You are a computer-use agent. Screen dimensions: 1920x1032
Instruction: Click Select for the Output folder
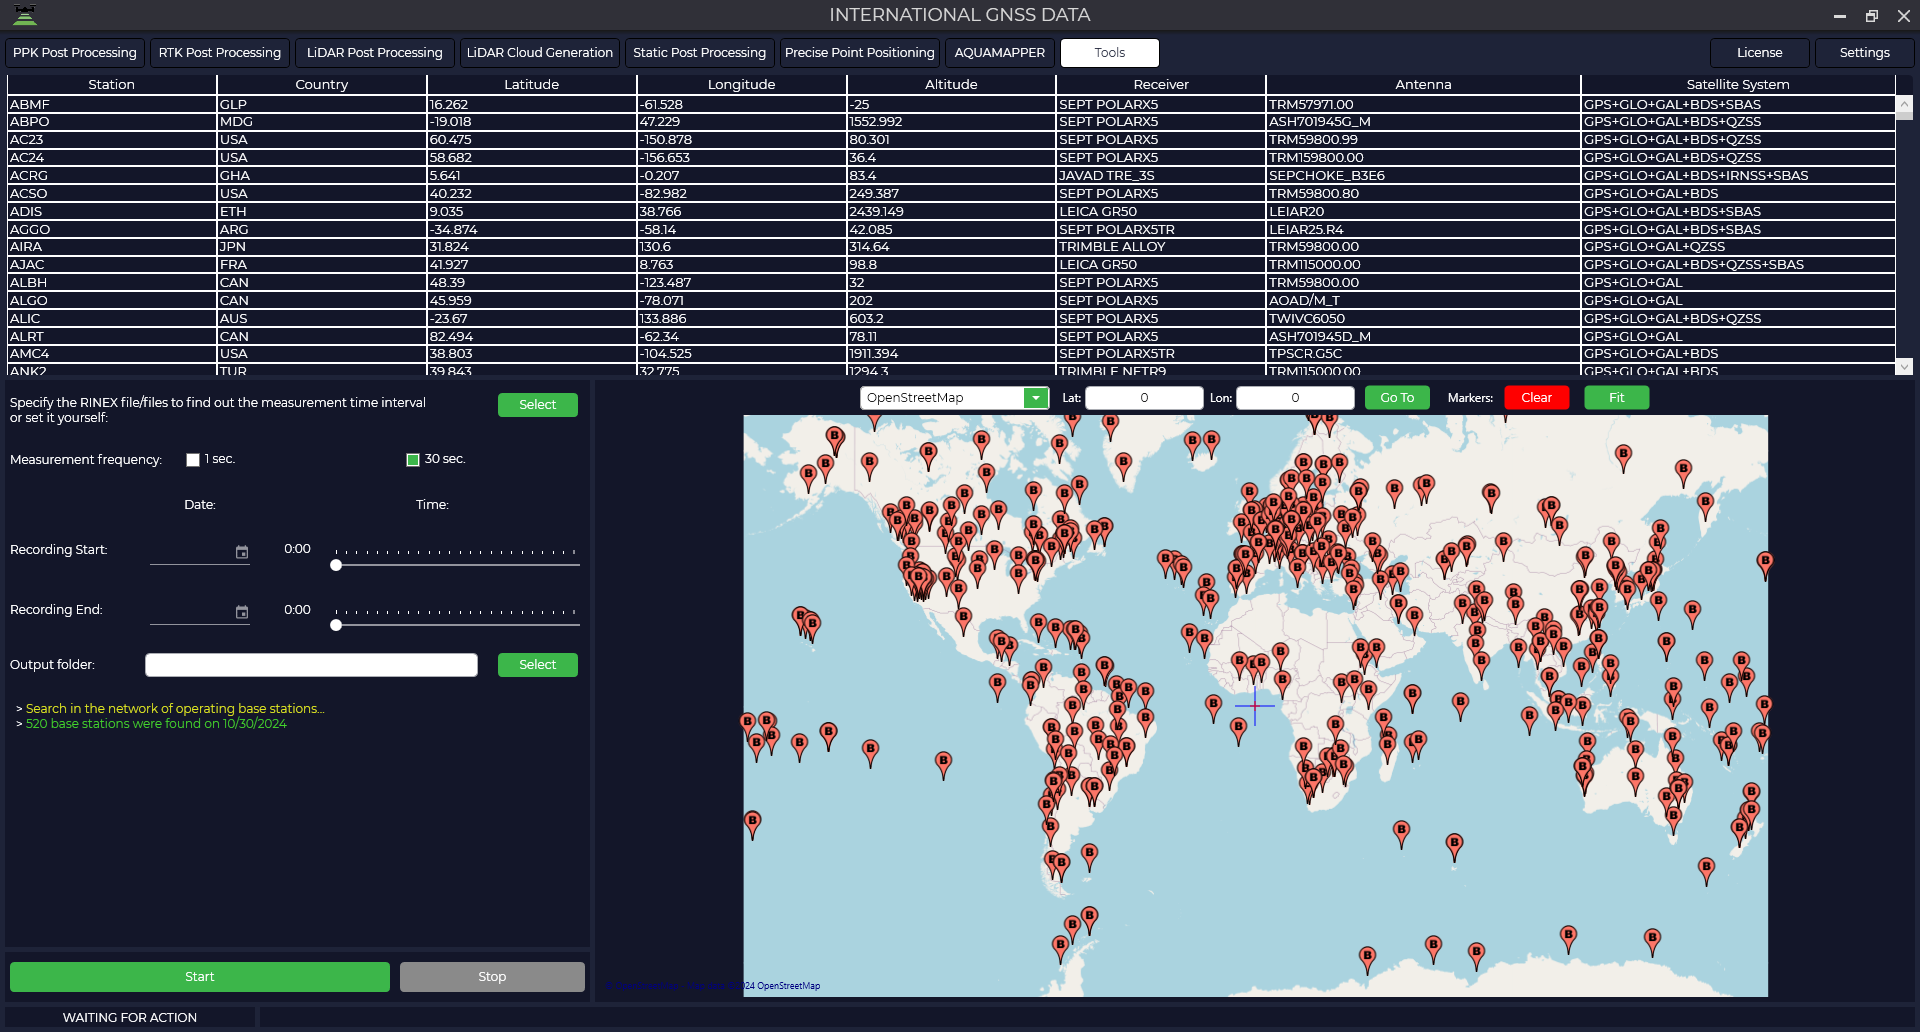coord(538,665)
